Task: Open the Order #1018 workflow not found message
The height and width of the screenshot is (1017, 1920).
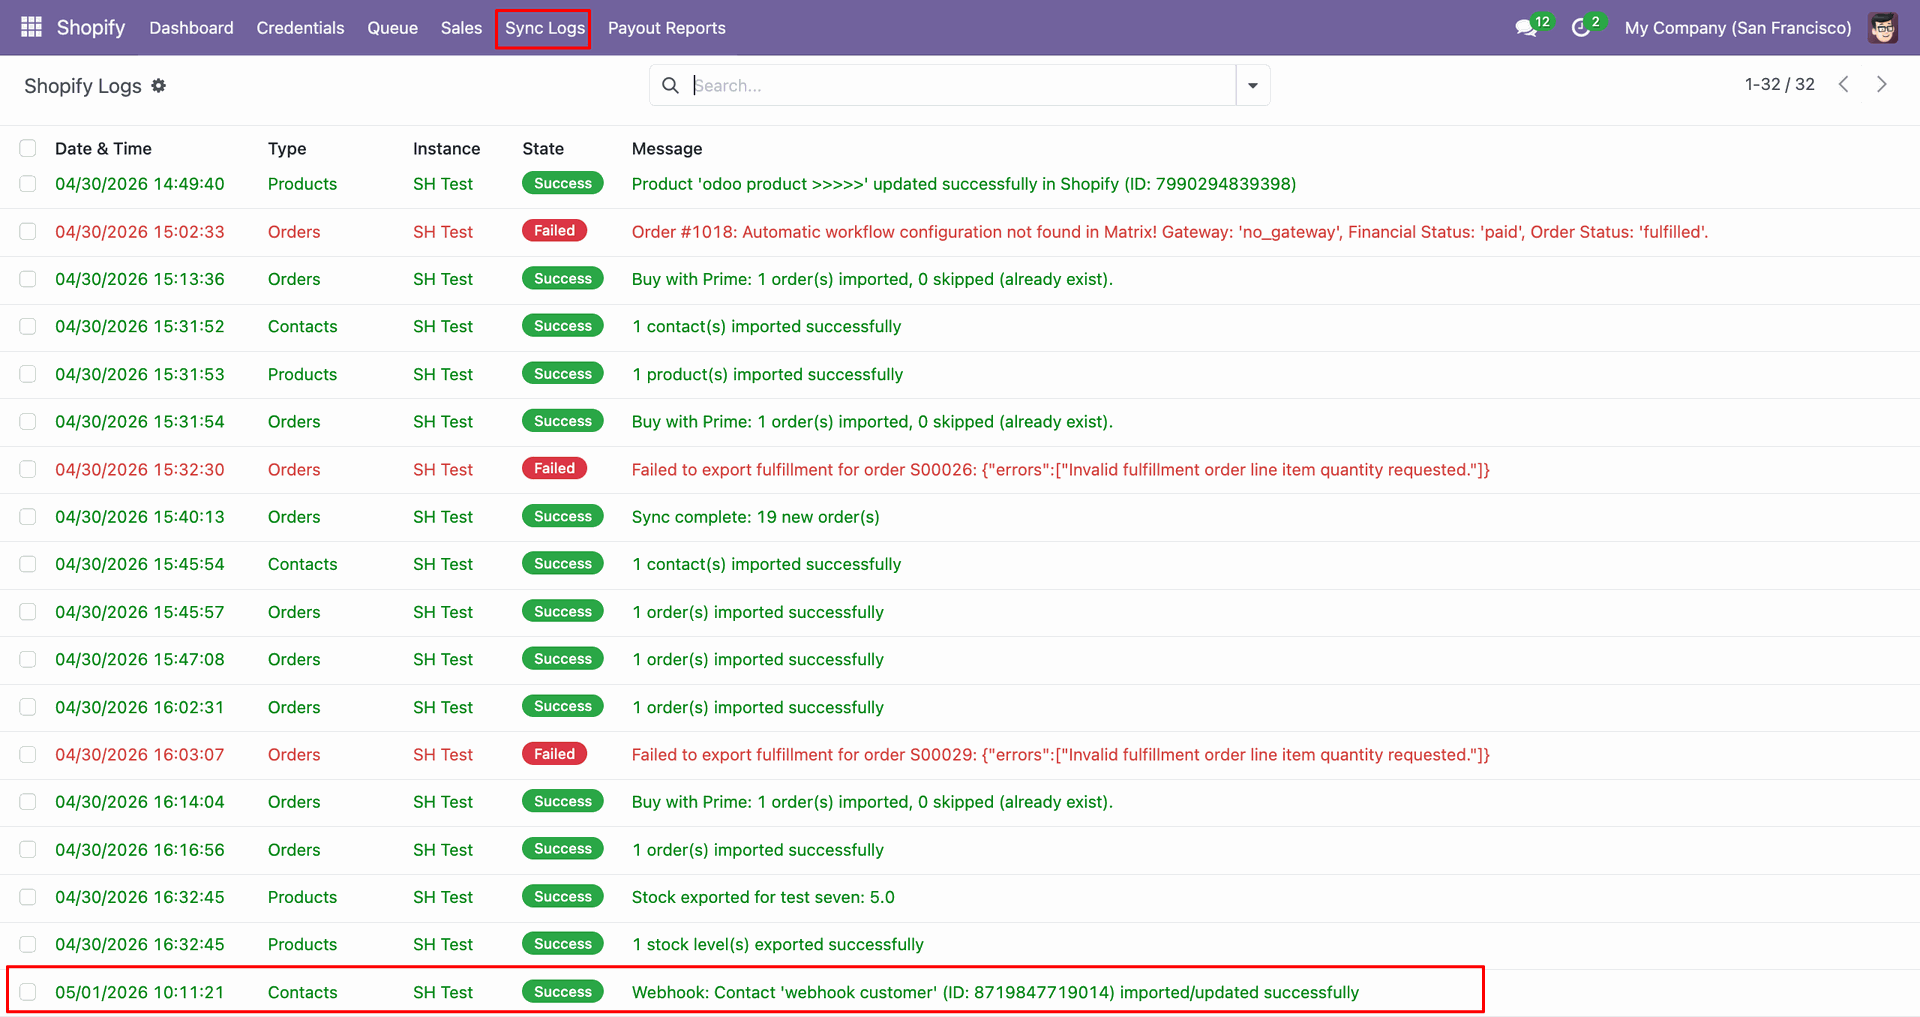Action: pyautogui.click(x=1170, y=232)
